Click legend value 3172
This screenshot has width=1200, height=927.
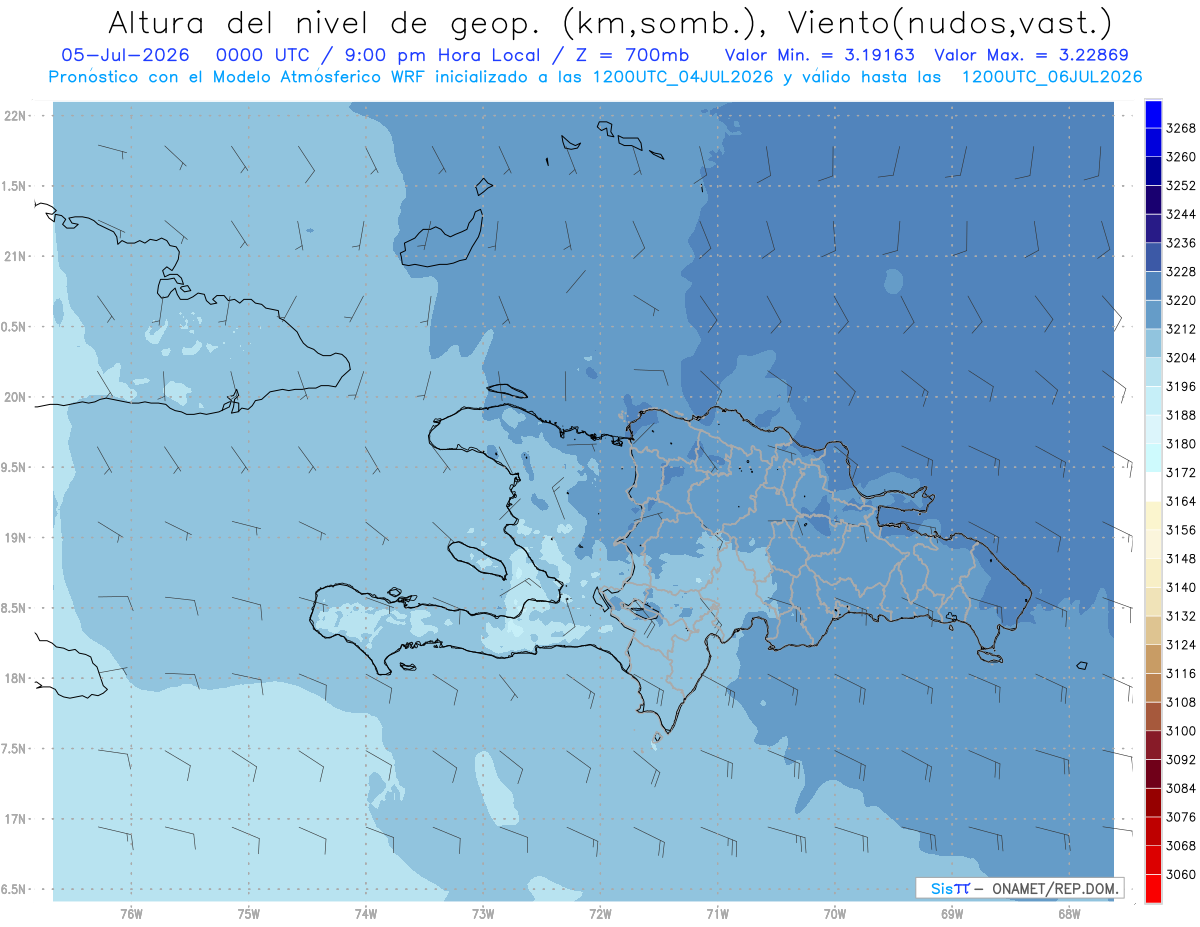coord(1181,472)
